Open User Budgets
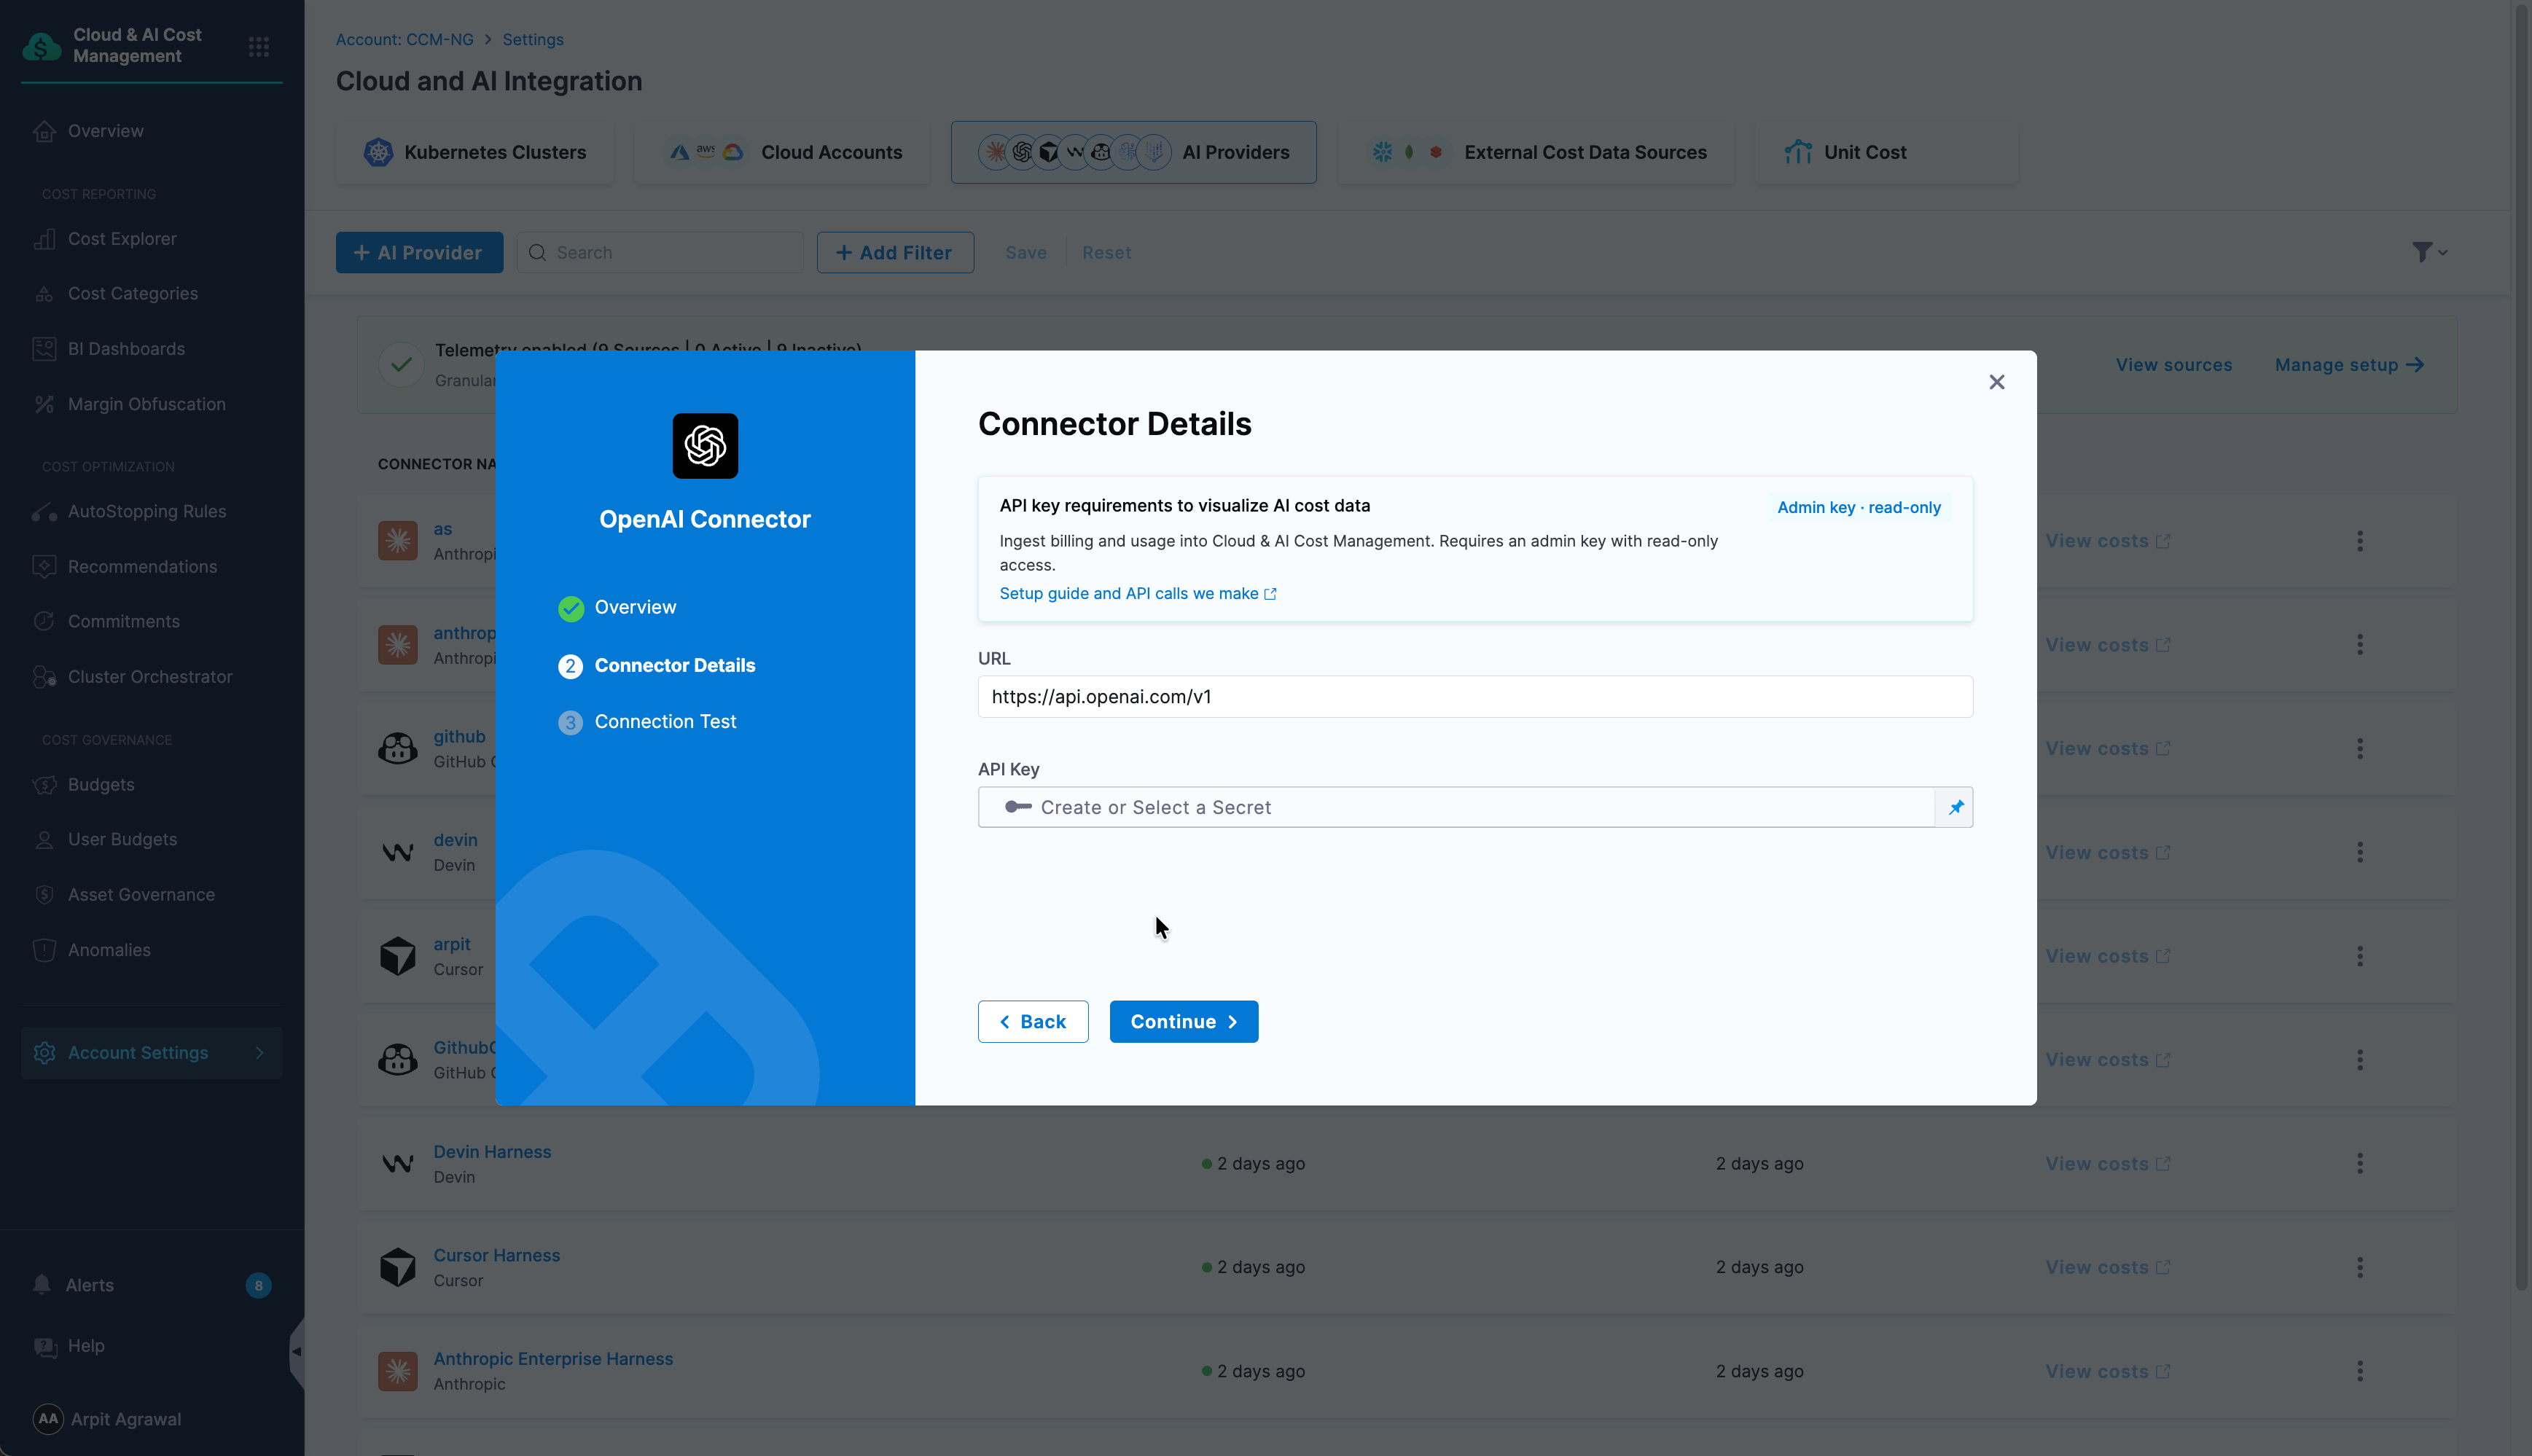This screenshot has width=2532, height=1456. click(x=122, y=839)
